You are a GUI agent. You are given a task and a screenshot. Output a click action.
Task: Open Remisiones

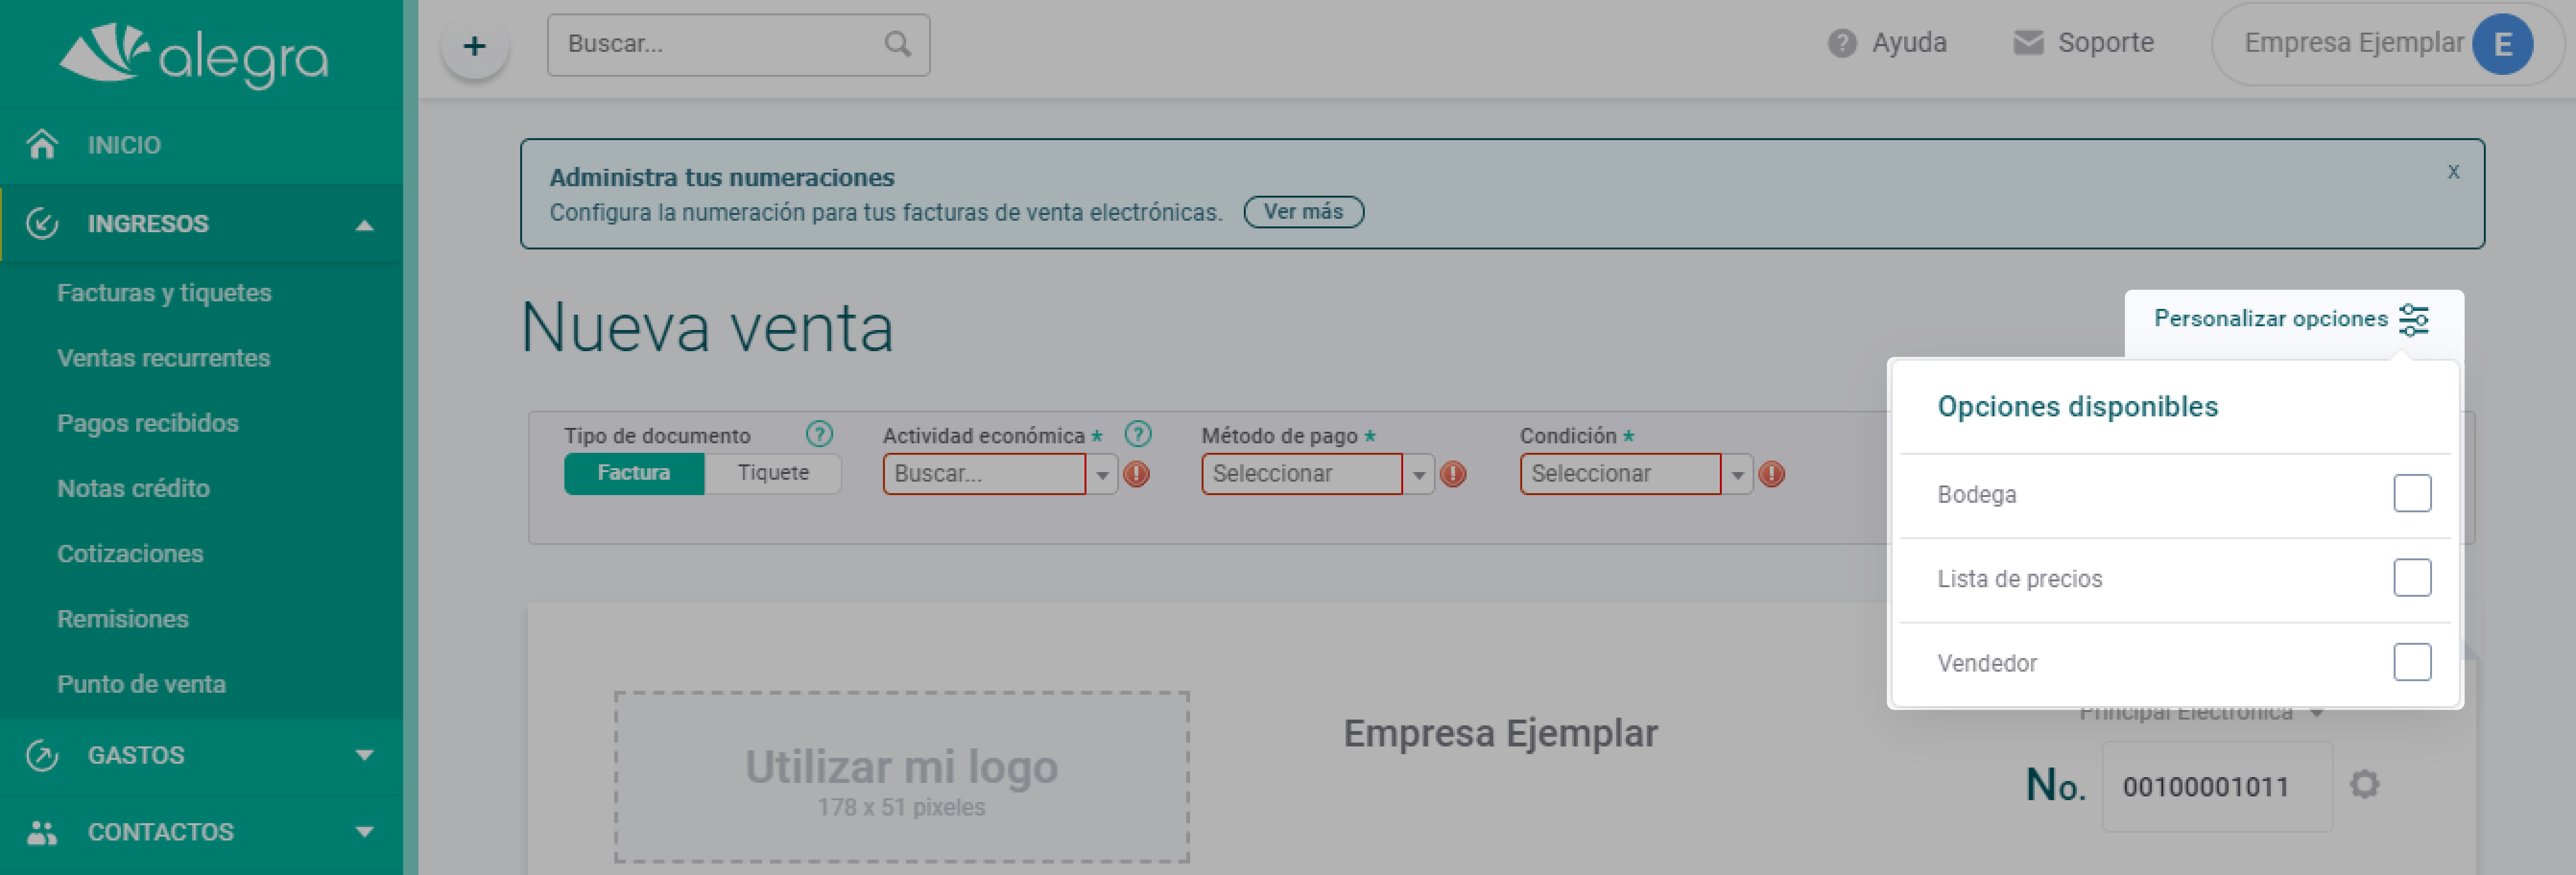pyautogui.click(x=123, y=619)
